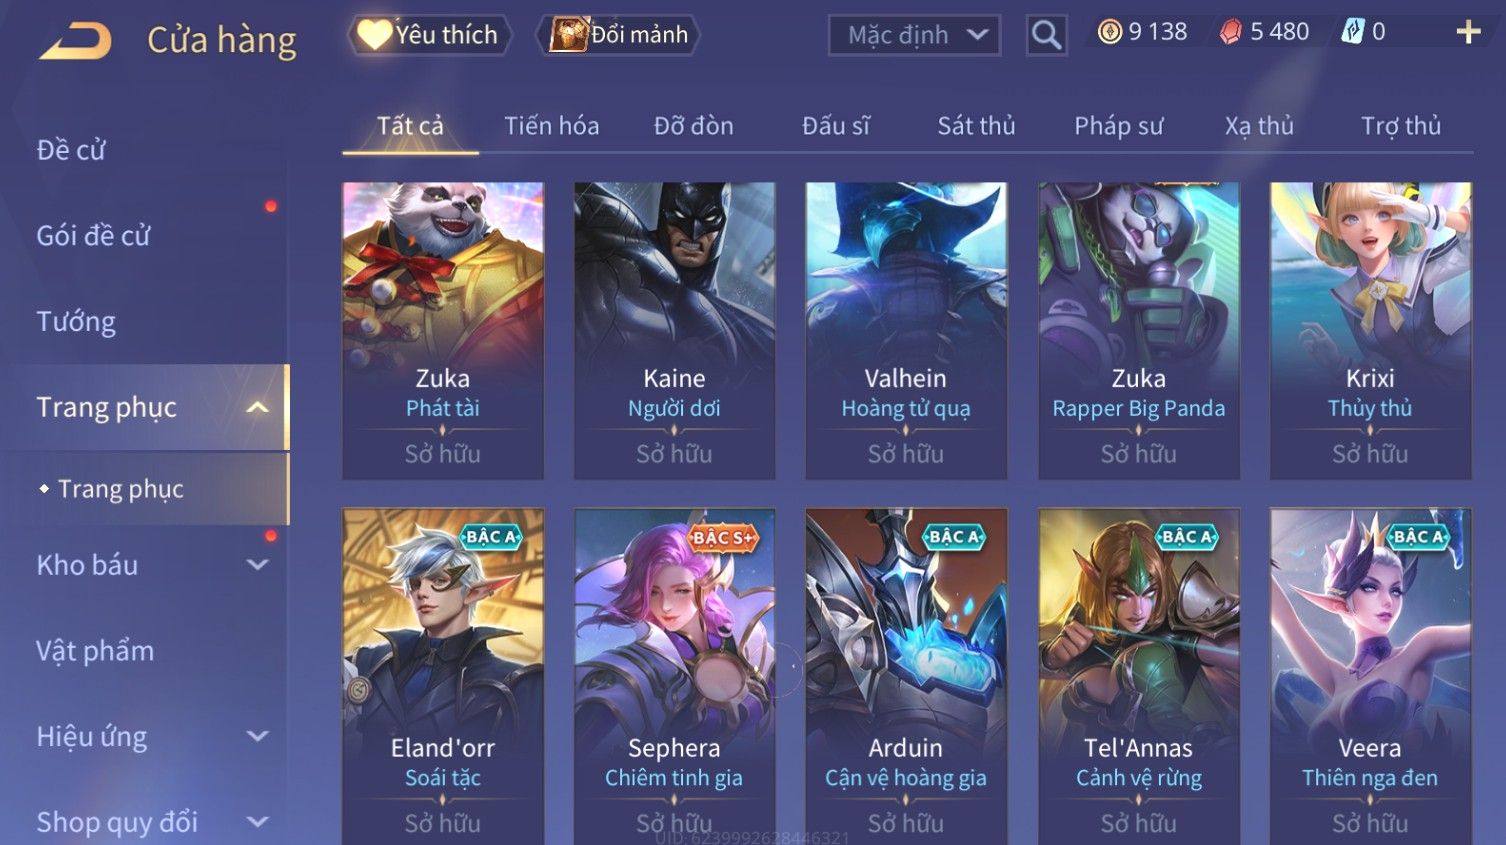Switch to the Pháp sư tab
1506x845 pixels.
pyautogui.click(x=1118, y=126)
